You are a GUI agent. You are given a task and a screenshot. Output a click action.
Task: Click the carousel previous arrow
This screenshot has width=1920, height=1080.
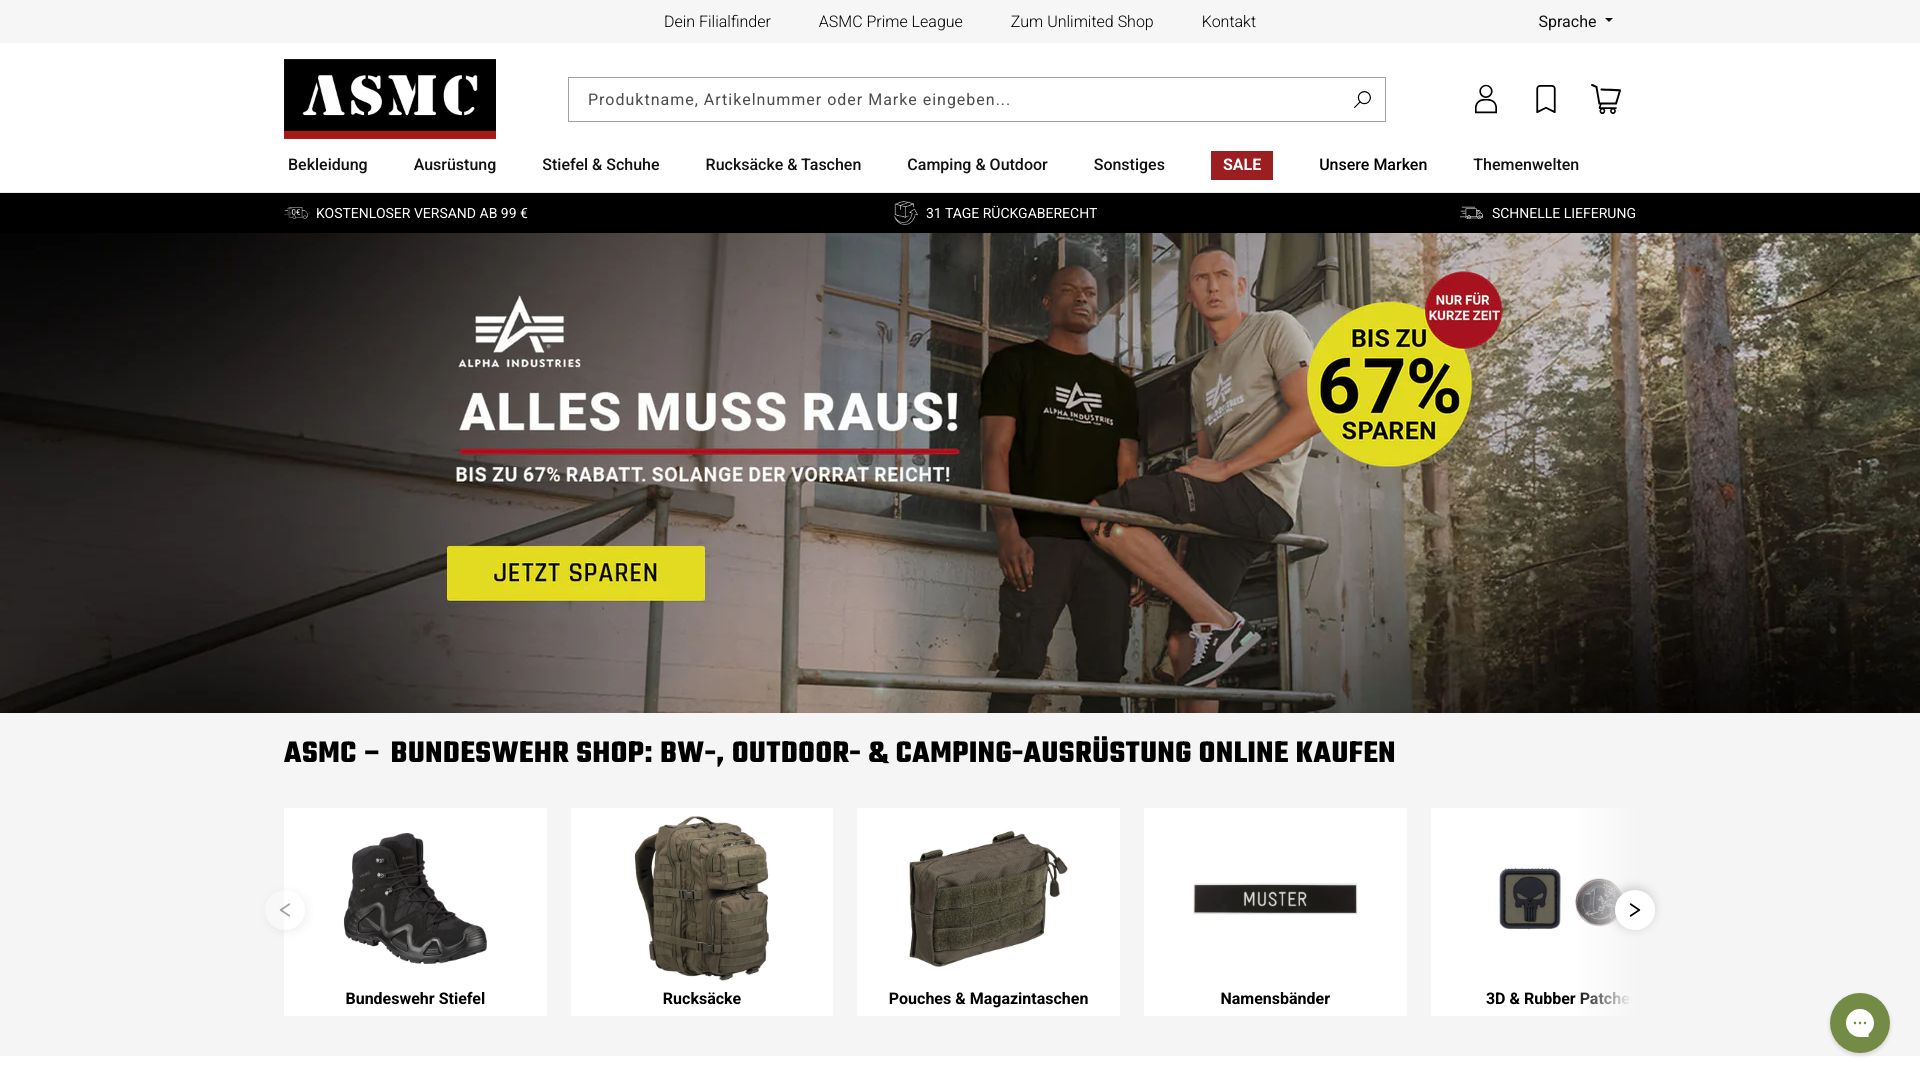(285, 910)
